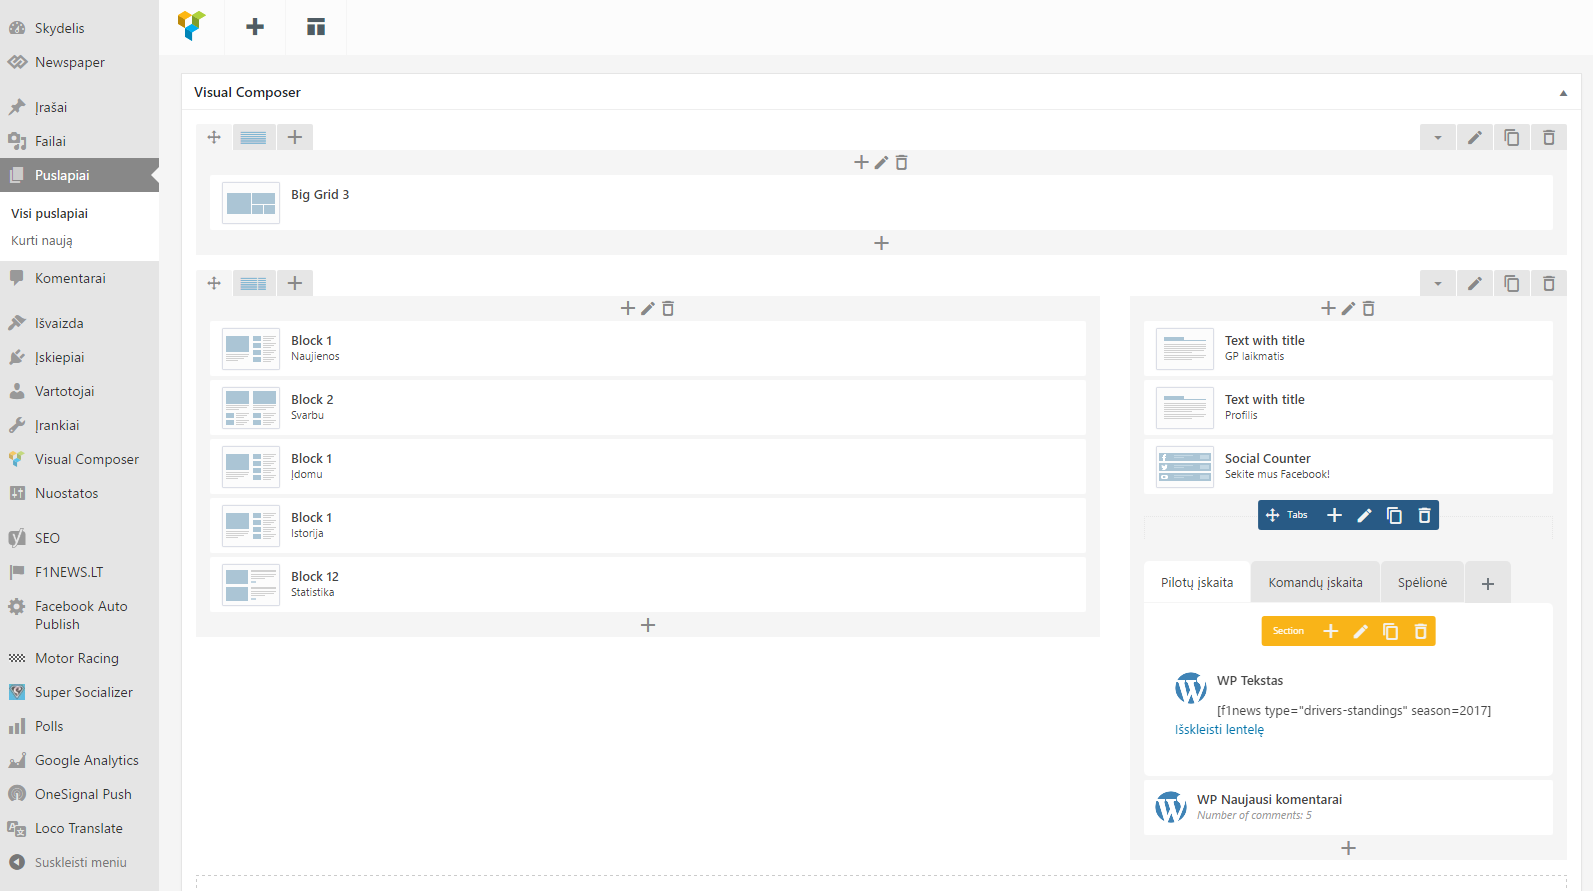The width and height of the screenshot is (1593, 891).
Task: Edit the Section pencil icon
Action: 1360,631
